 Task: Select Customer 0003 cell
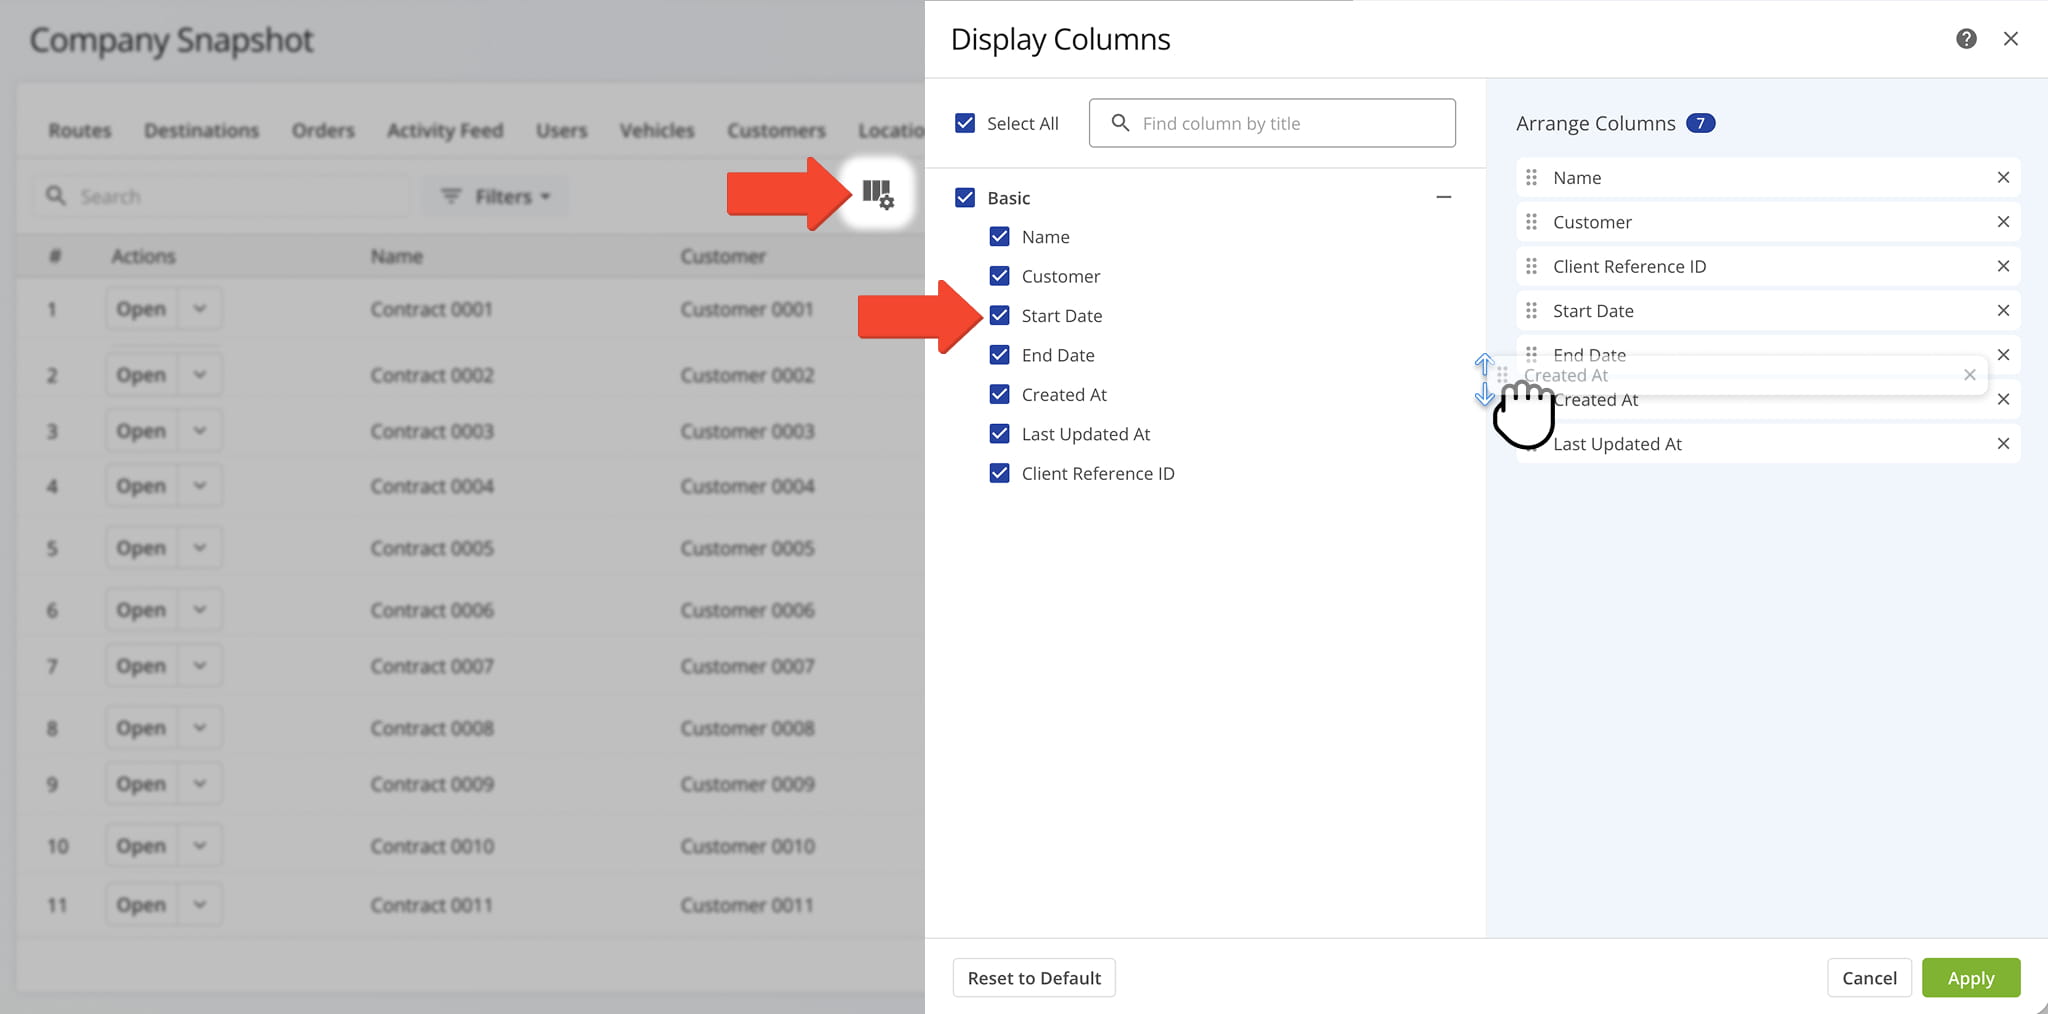(747, 431)
